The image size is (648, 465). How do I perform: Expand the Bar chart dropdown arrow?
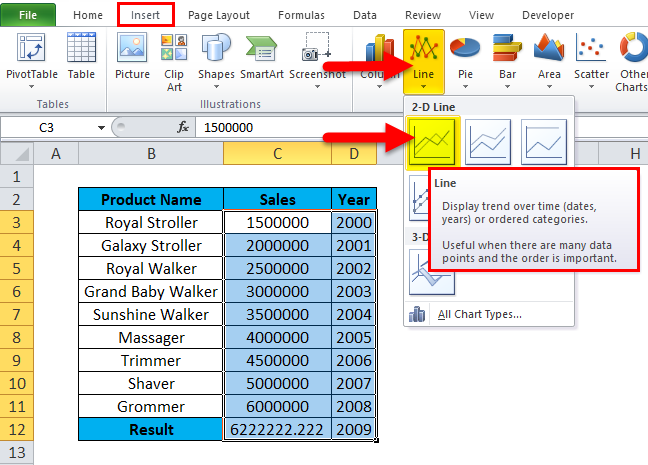click(507, 87)
